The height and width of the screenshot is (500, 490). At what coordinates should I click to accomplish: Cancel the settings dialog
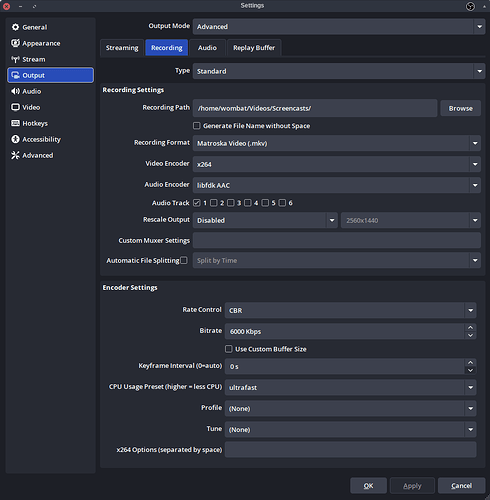461,486
